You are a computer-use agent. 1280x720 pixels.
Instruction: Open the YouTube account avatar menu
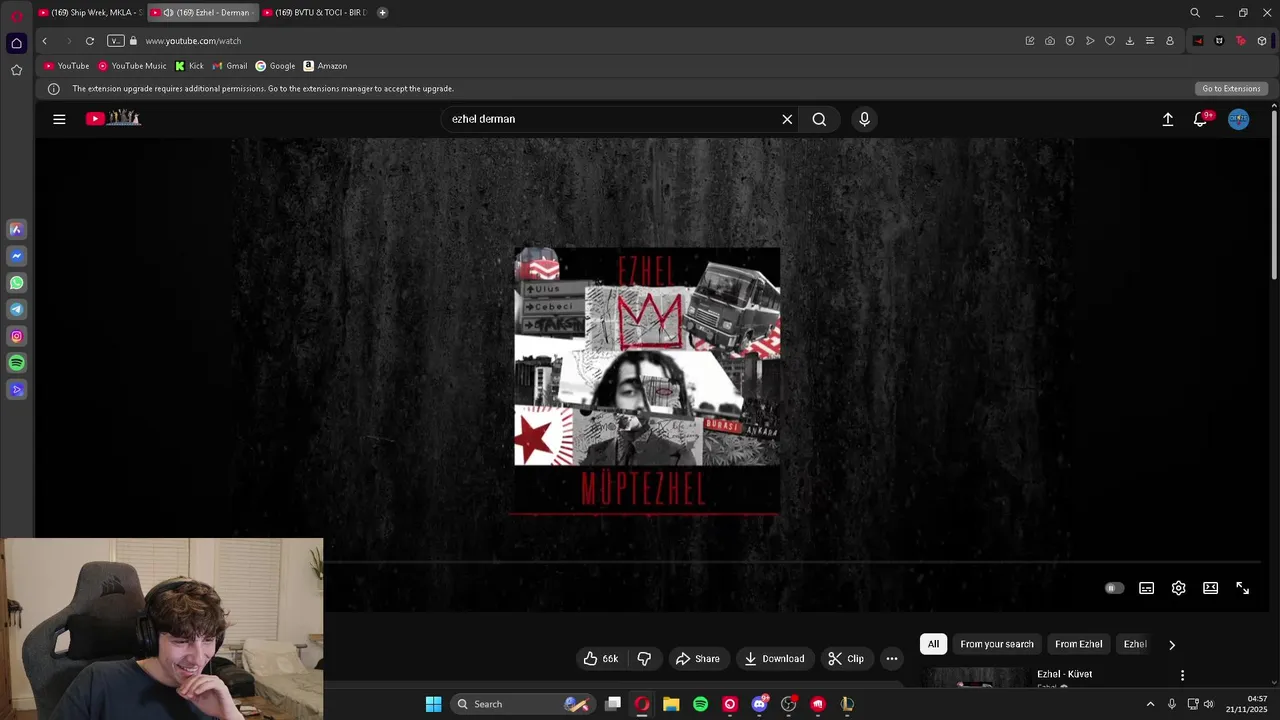click(x=1239, y=119)
